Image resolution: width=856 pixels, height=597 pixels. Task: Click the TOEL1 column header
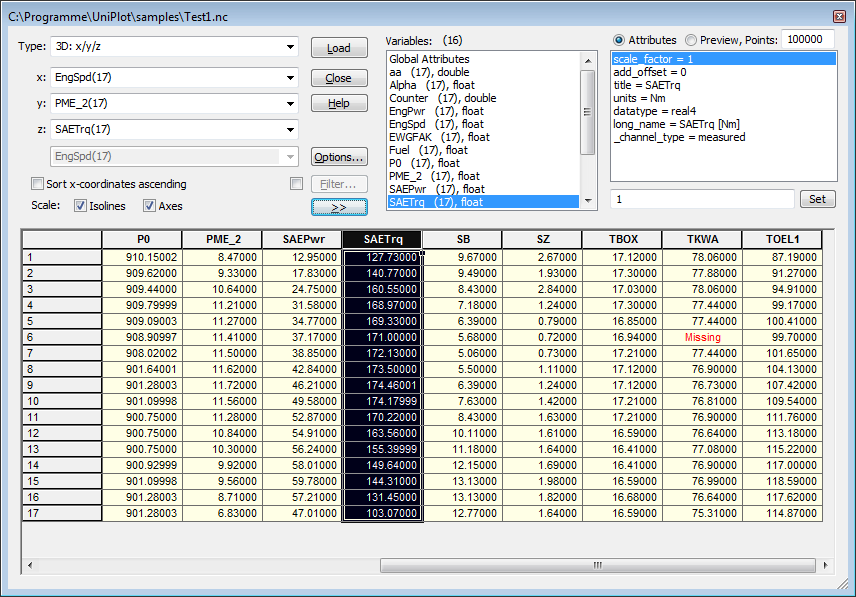(x=782, y=240)
